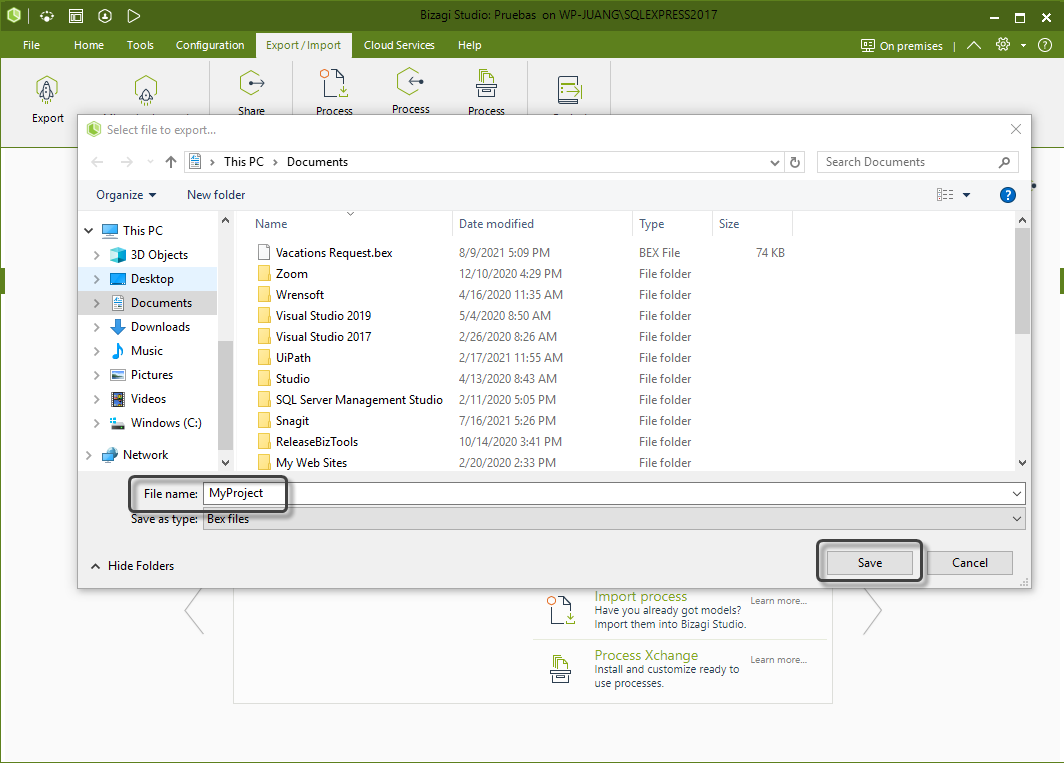Click the Cancel button
Viewport: 1064px width, 763px height.
pos(970,563)
